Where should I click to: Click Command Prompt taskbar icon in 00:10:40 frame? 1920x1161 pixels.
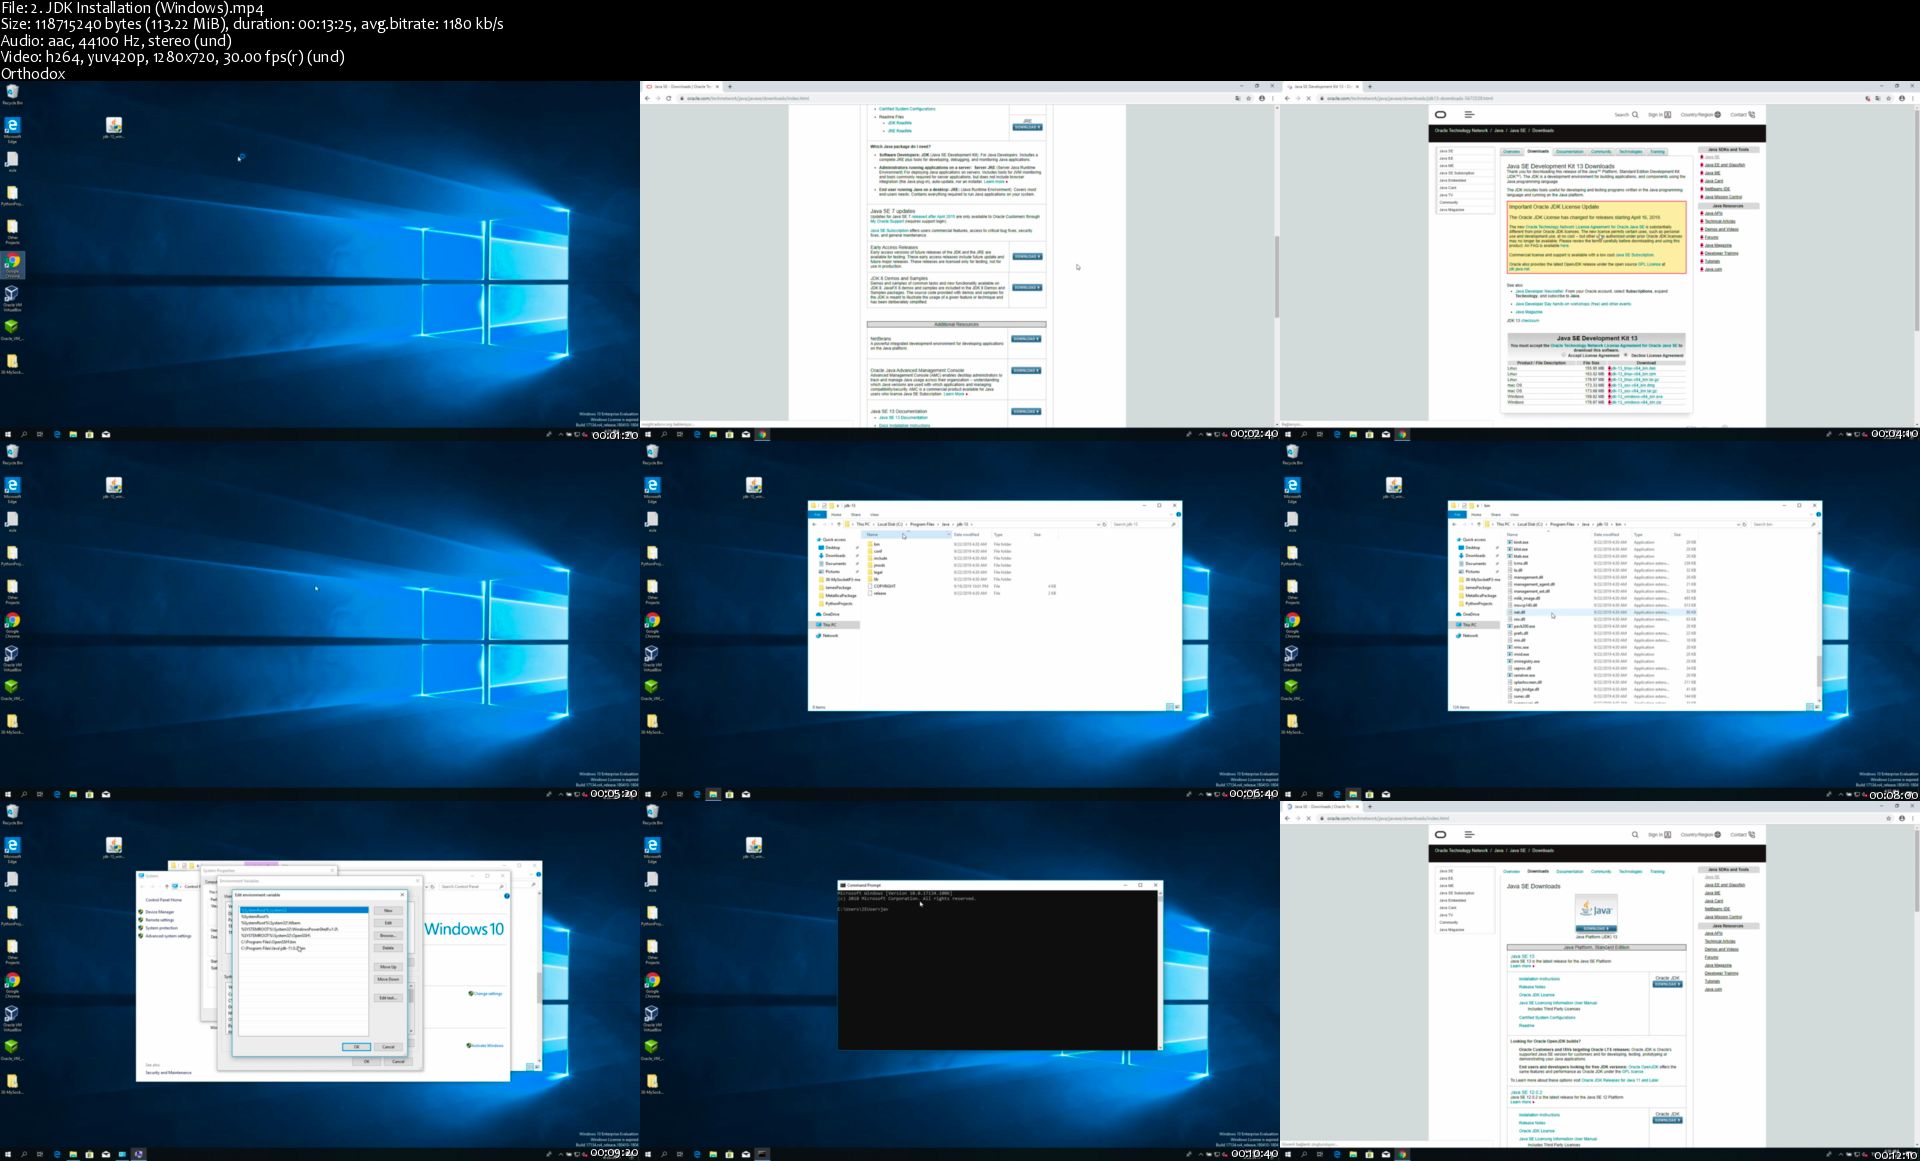click(x=762, y=1154)
